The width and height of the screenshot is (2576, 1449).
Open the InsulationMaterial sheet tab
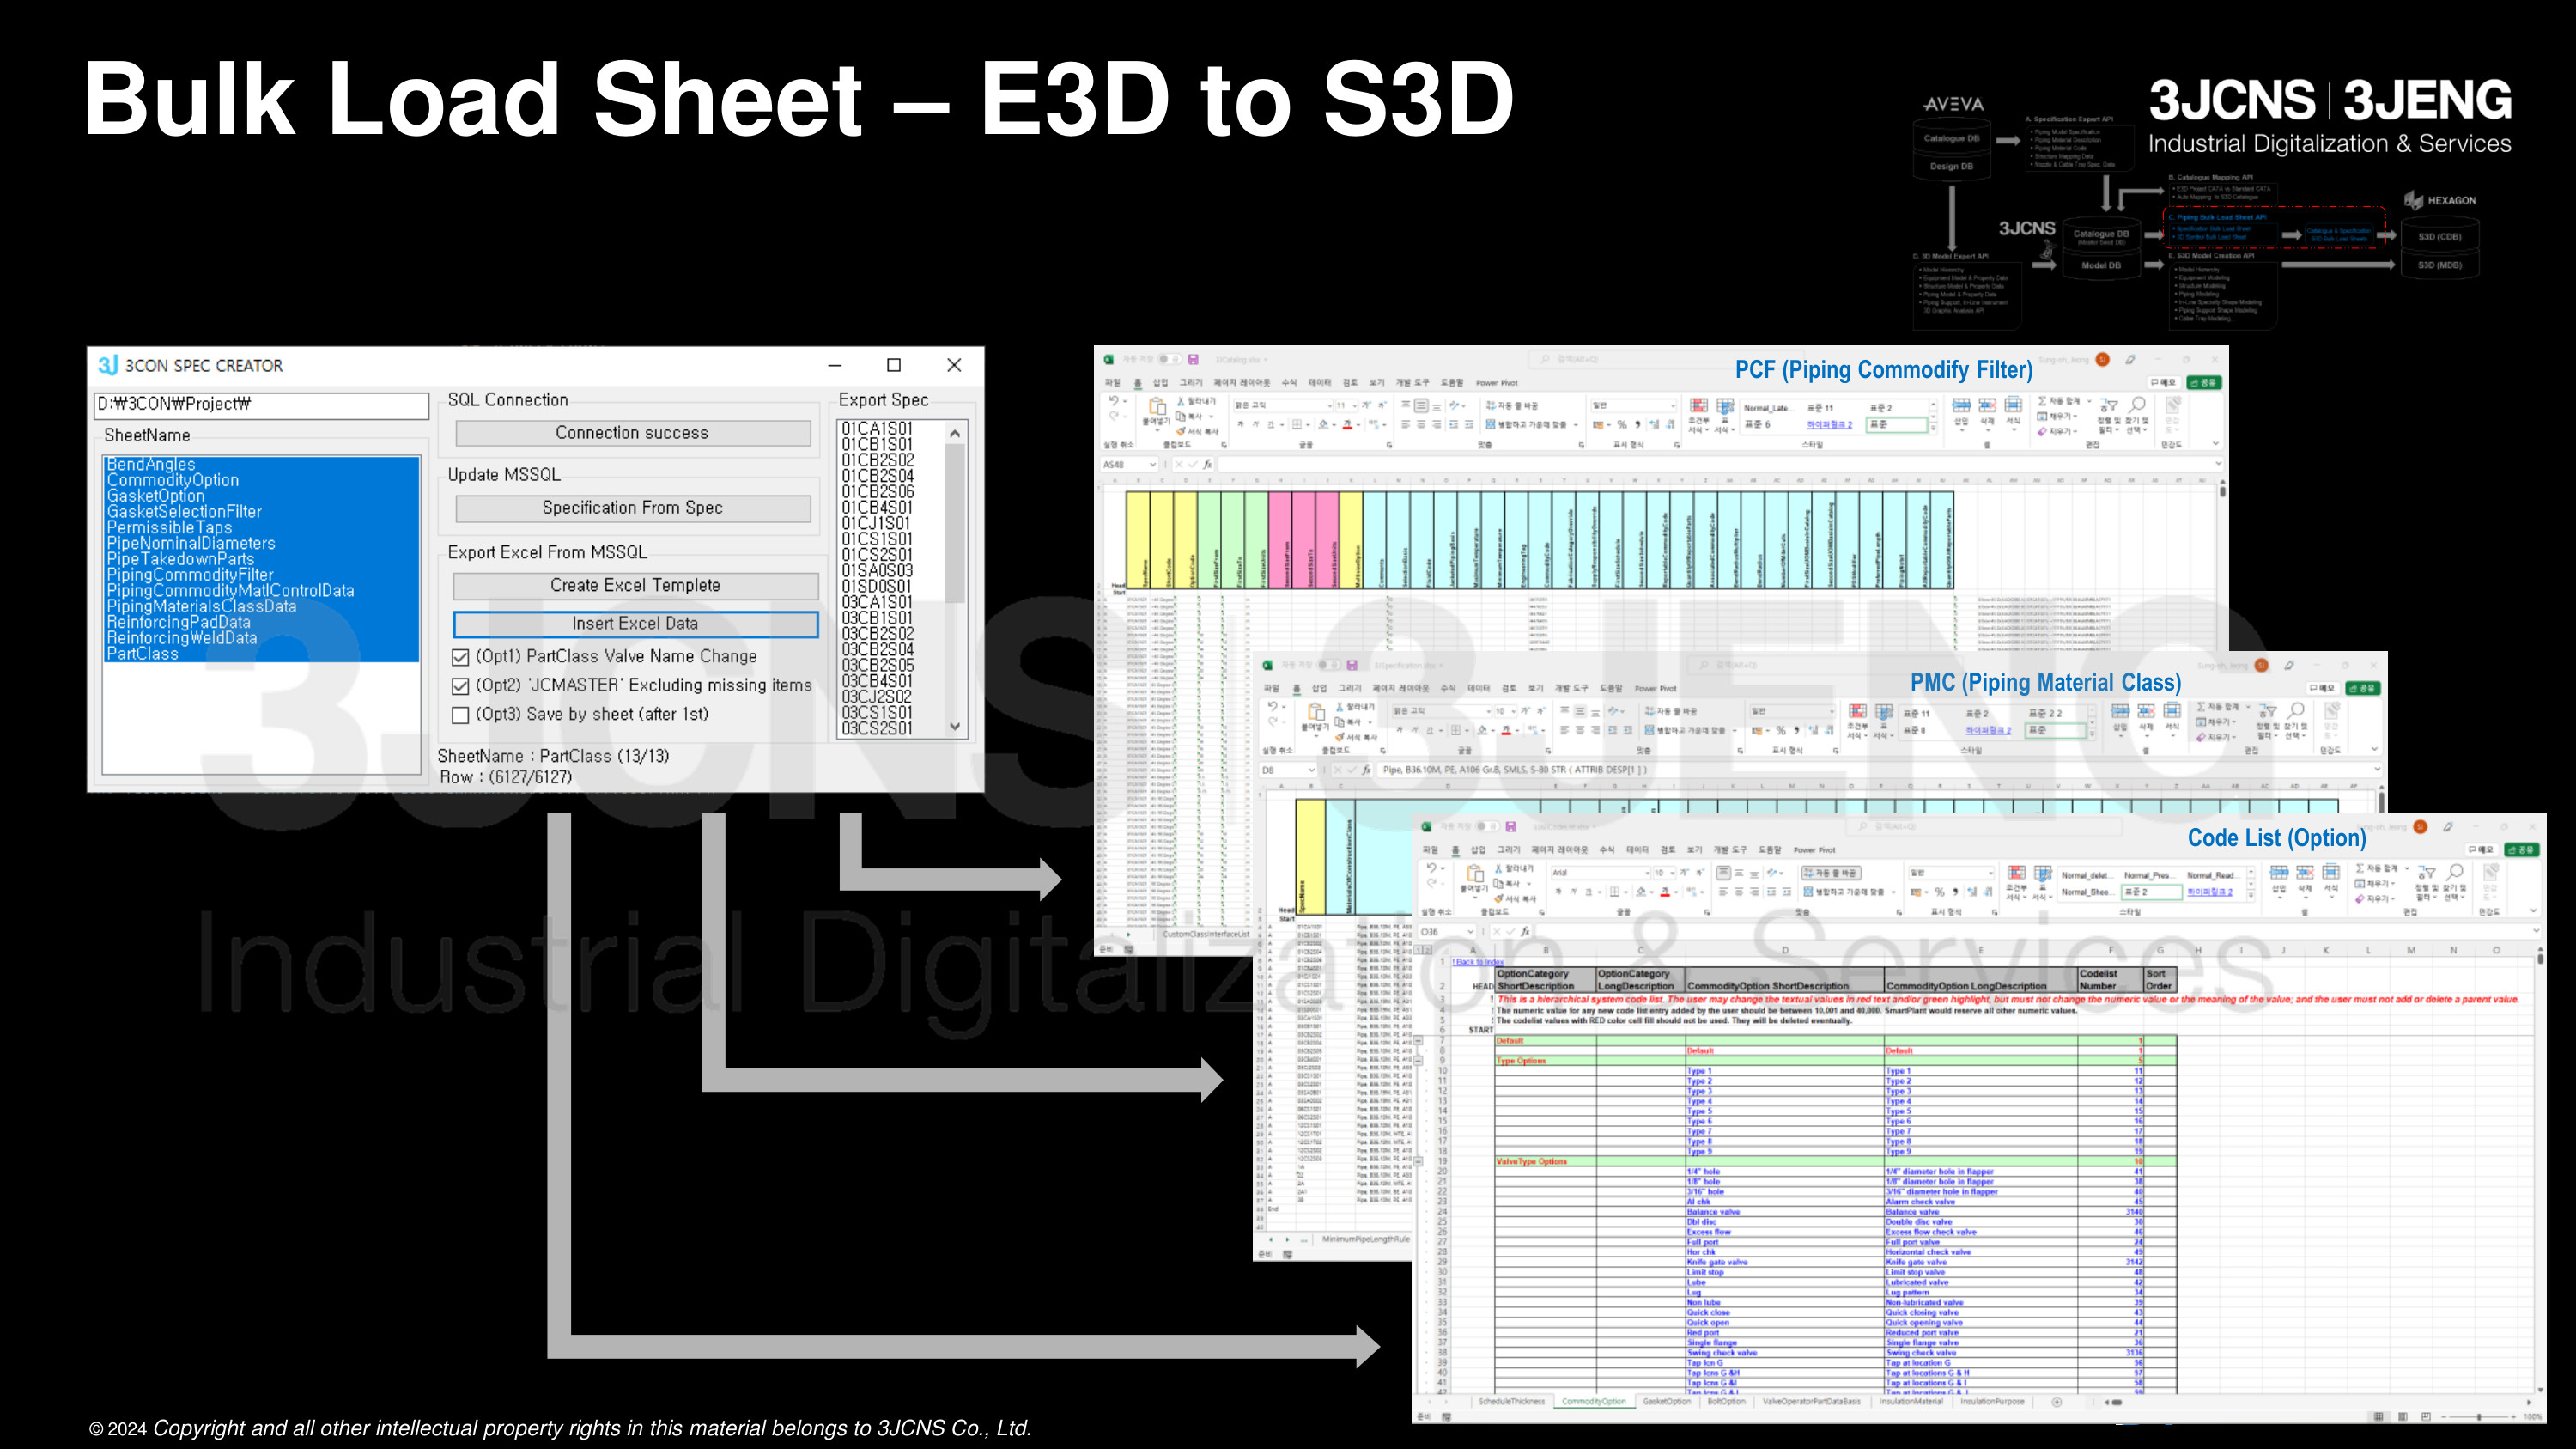click(1911, 1401)
